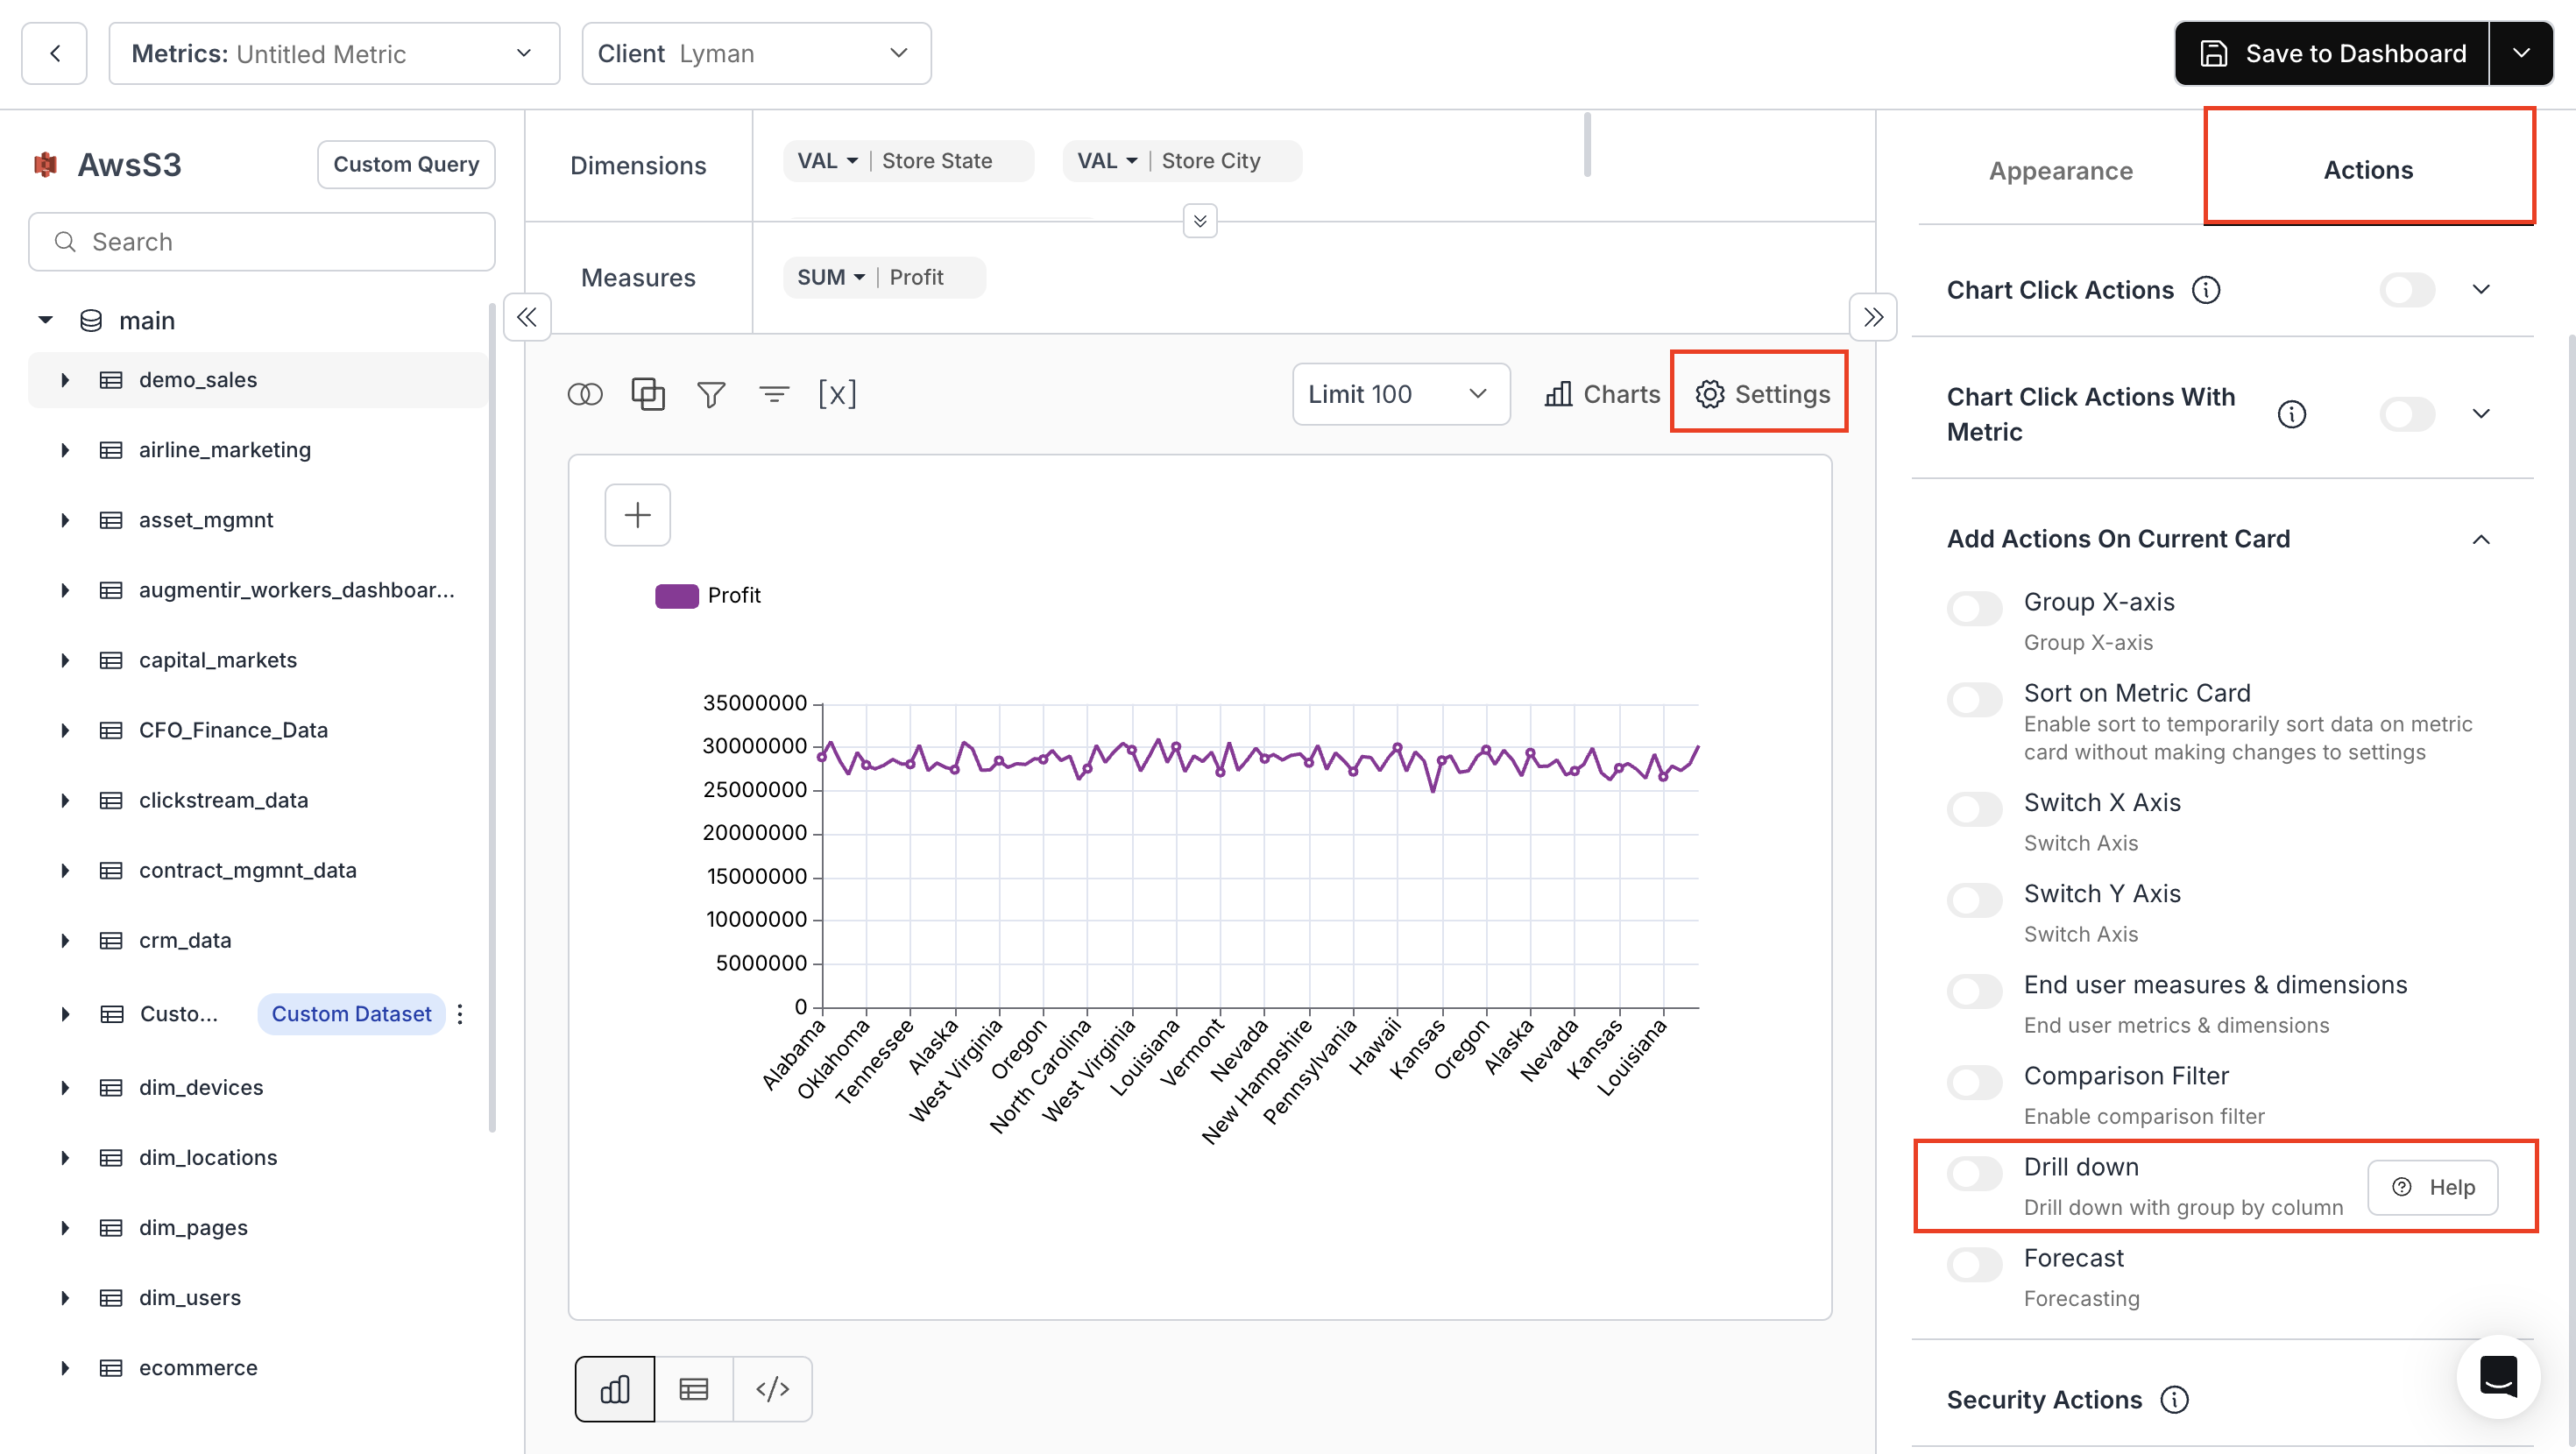Click the dataset Search field
The image size is (2576, 1454).
pos(262,242)
